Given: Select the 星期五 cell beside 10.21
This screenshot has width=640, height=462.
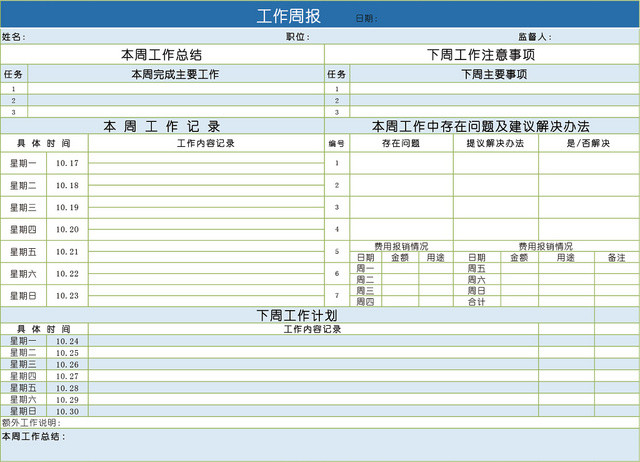Looking at the screenshot, I should tap(23, 252).
